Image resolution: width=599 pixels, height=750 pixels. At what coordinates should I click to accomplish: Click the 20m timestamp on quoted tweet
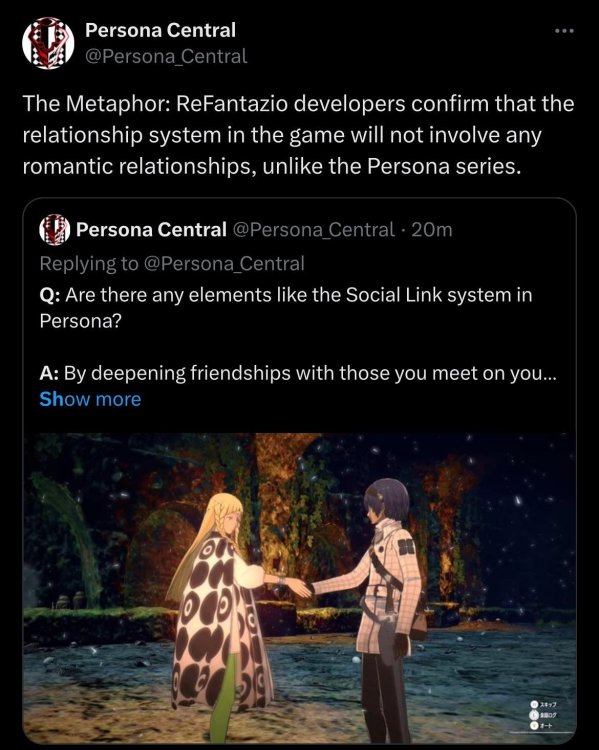[432, 230]
